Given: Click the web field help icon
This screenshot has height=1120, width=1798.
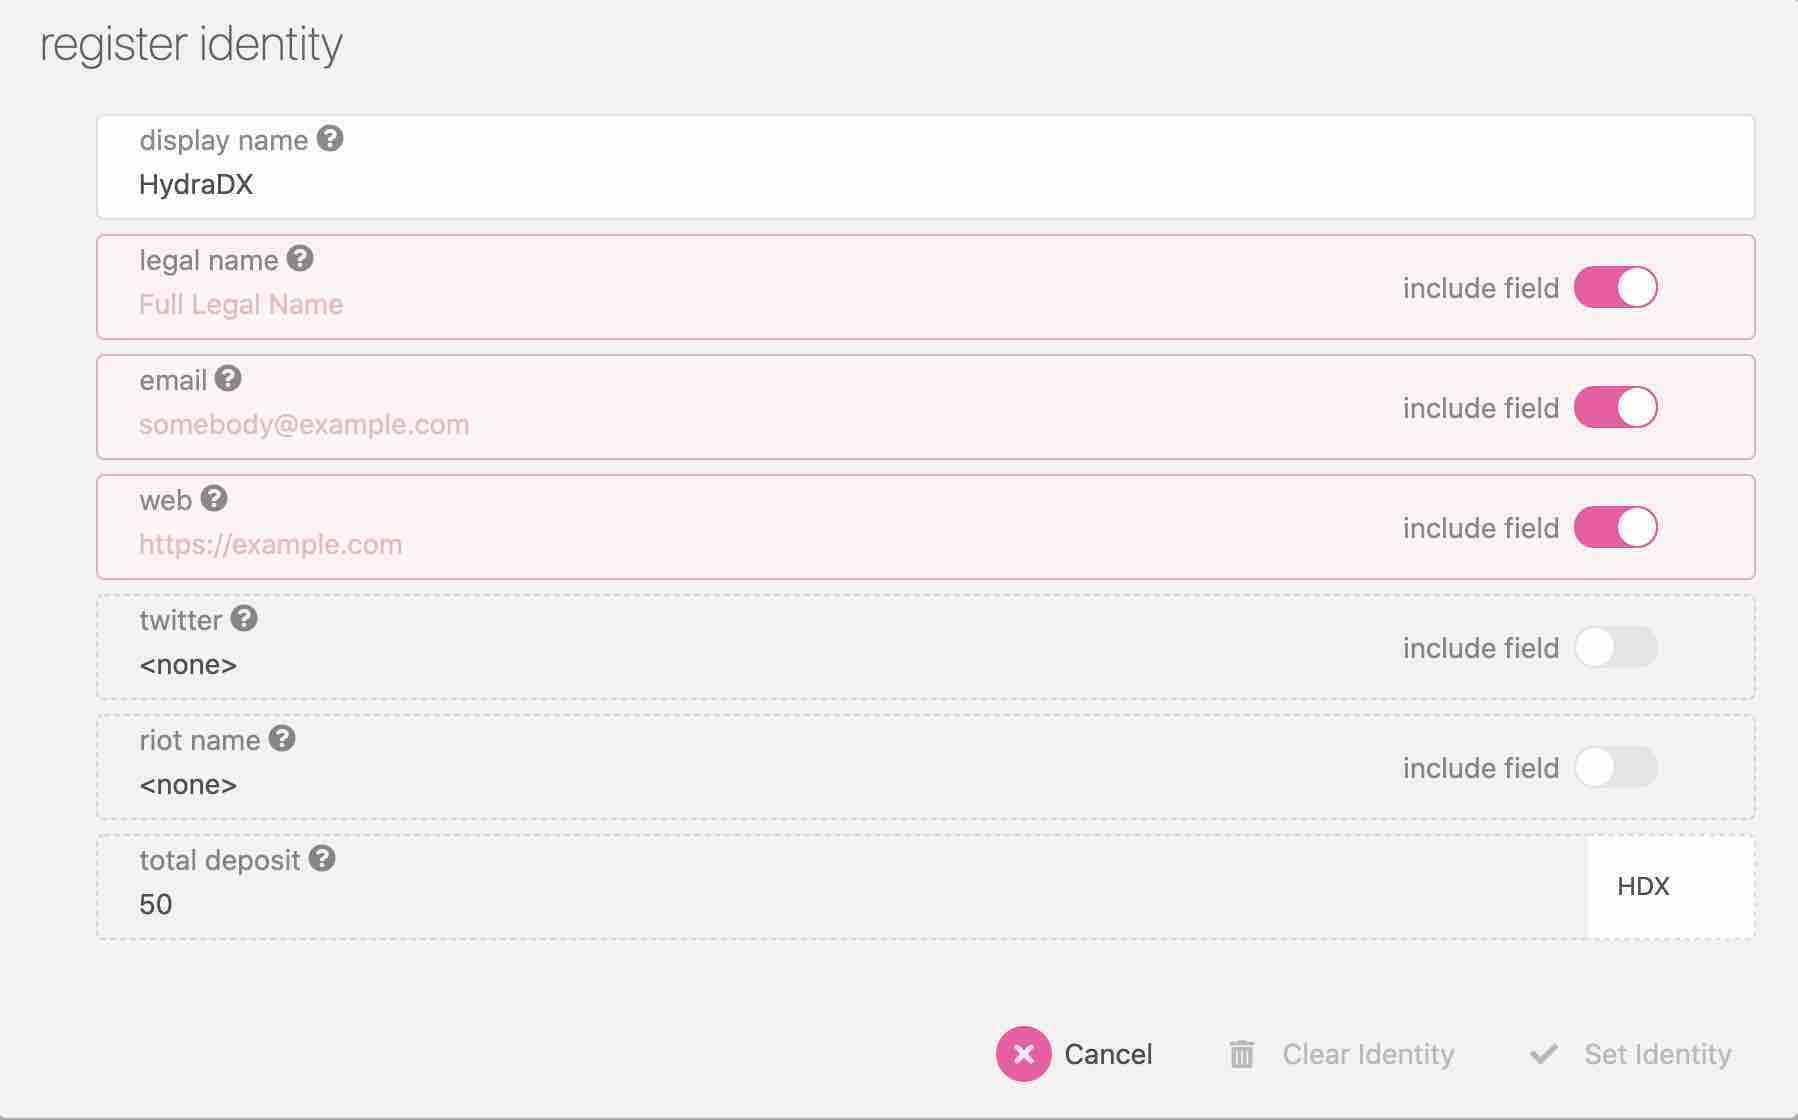Looking at the screenshot, I should click(x=214, y=499).
